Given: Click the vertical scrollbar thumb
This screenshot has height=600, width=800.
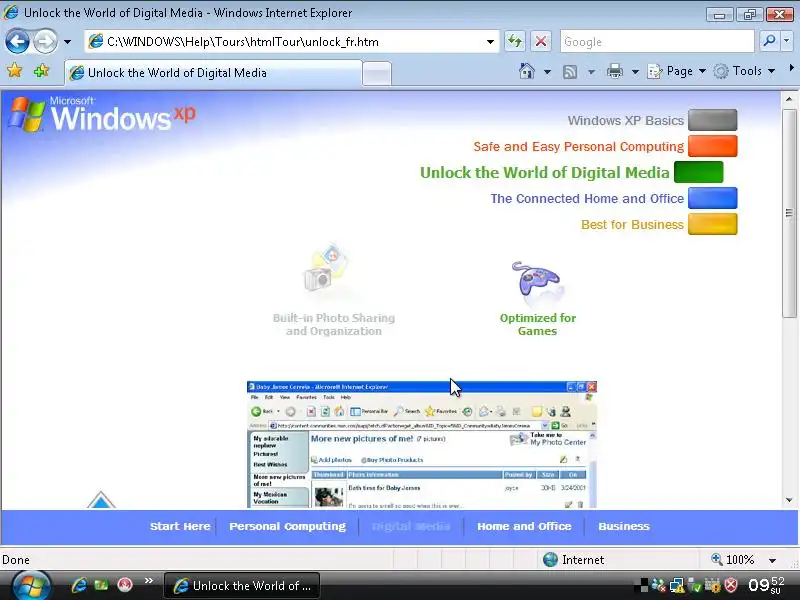Looking at the screenshot, I should 789,212.
